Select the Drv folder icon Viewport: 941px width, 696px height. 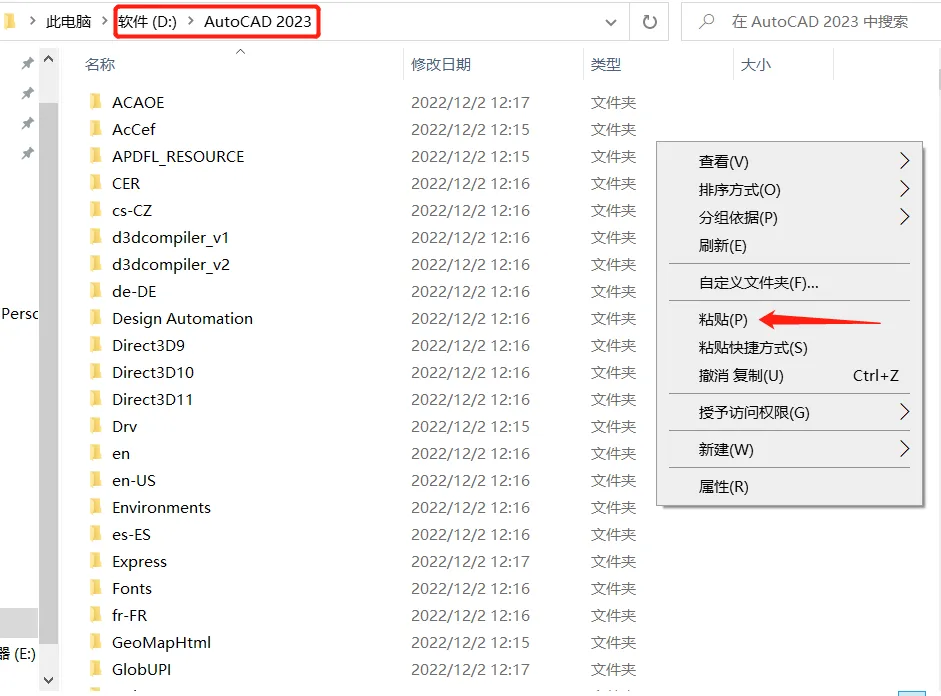pyautogui.click(x=95, y=425)
